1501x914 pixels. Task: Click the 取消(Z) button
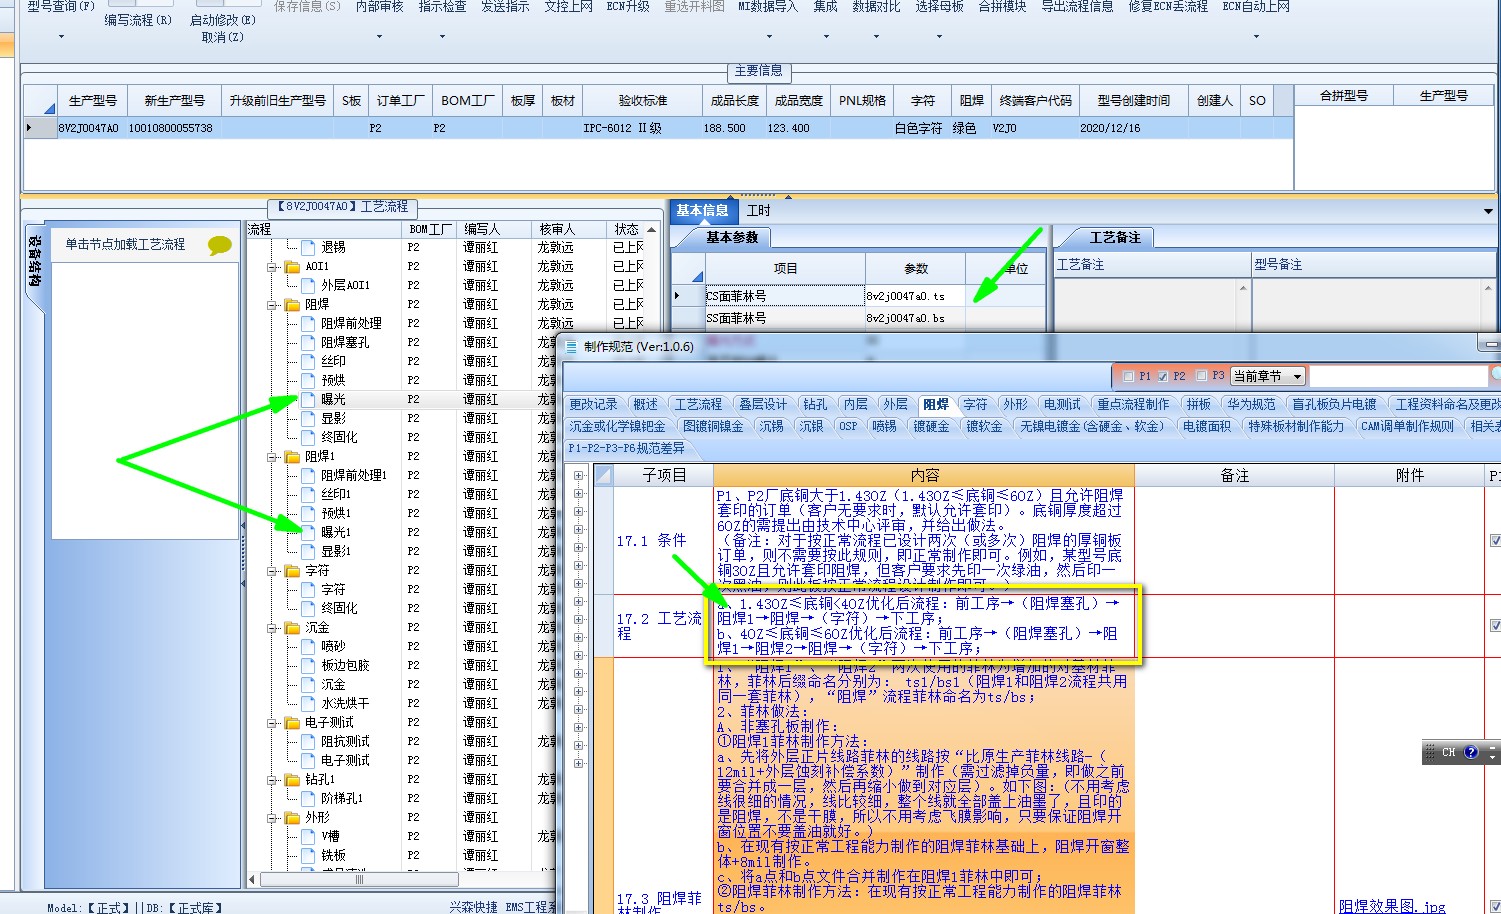(222, 37)
